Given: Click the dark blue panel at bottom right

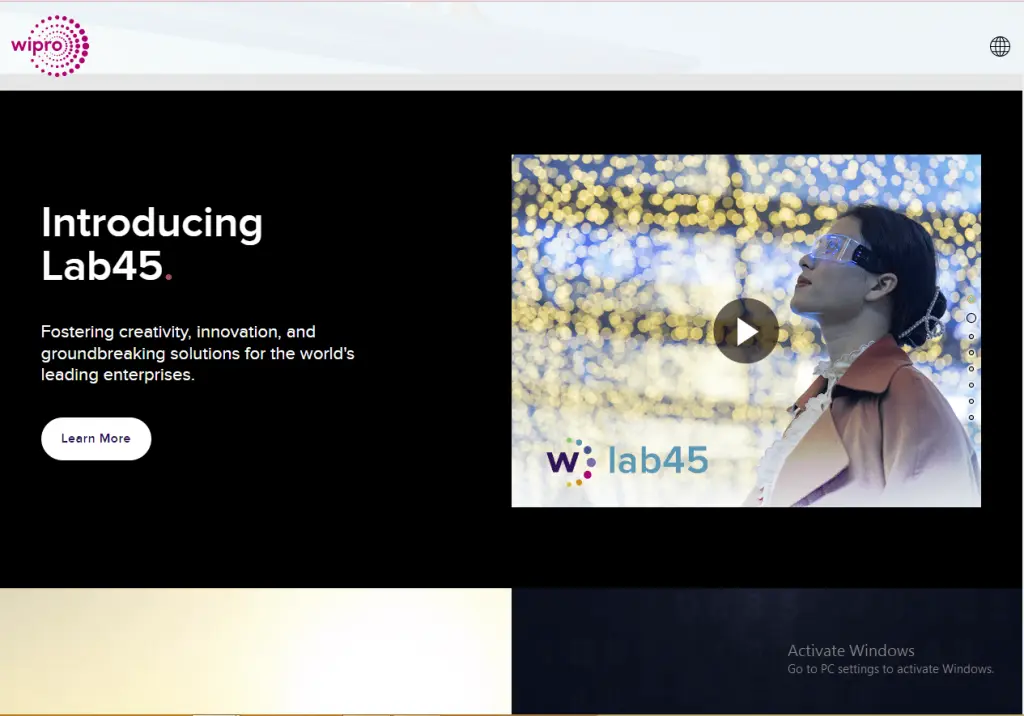Looking at the screenshot, I should point(650,650).
